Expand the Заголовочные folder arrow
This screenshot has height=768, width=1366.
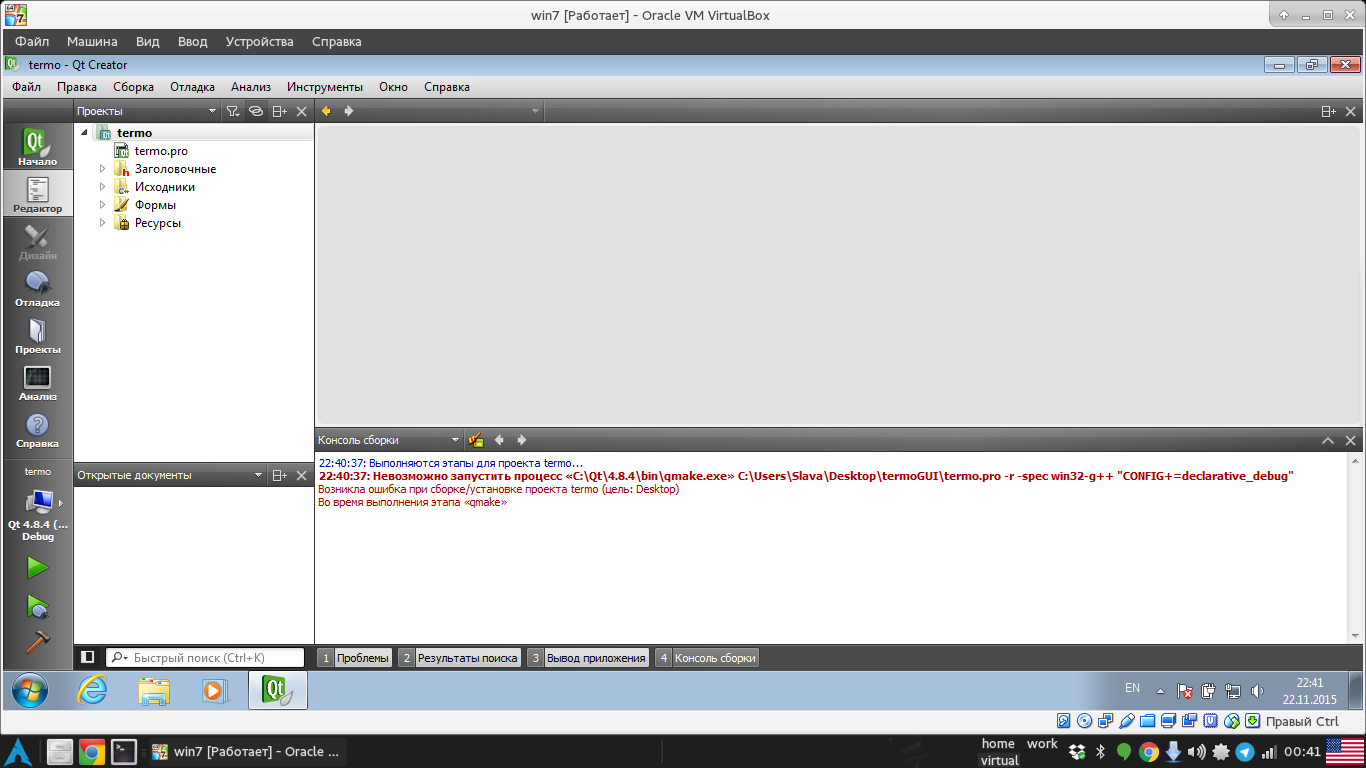tap(102, 169)
